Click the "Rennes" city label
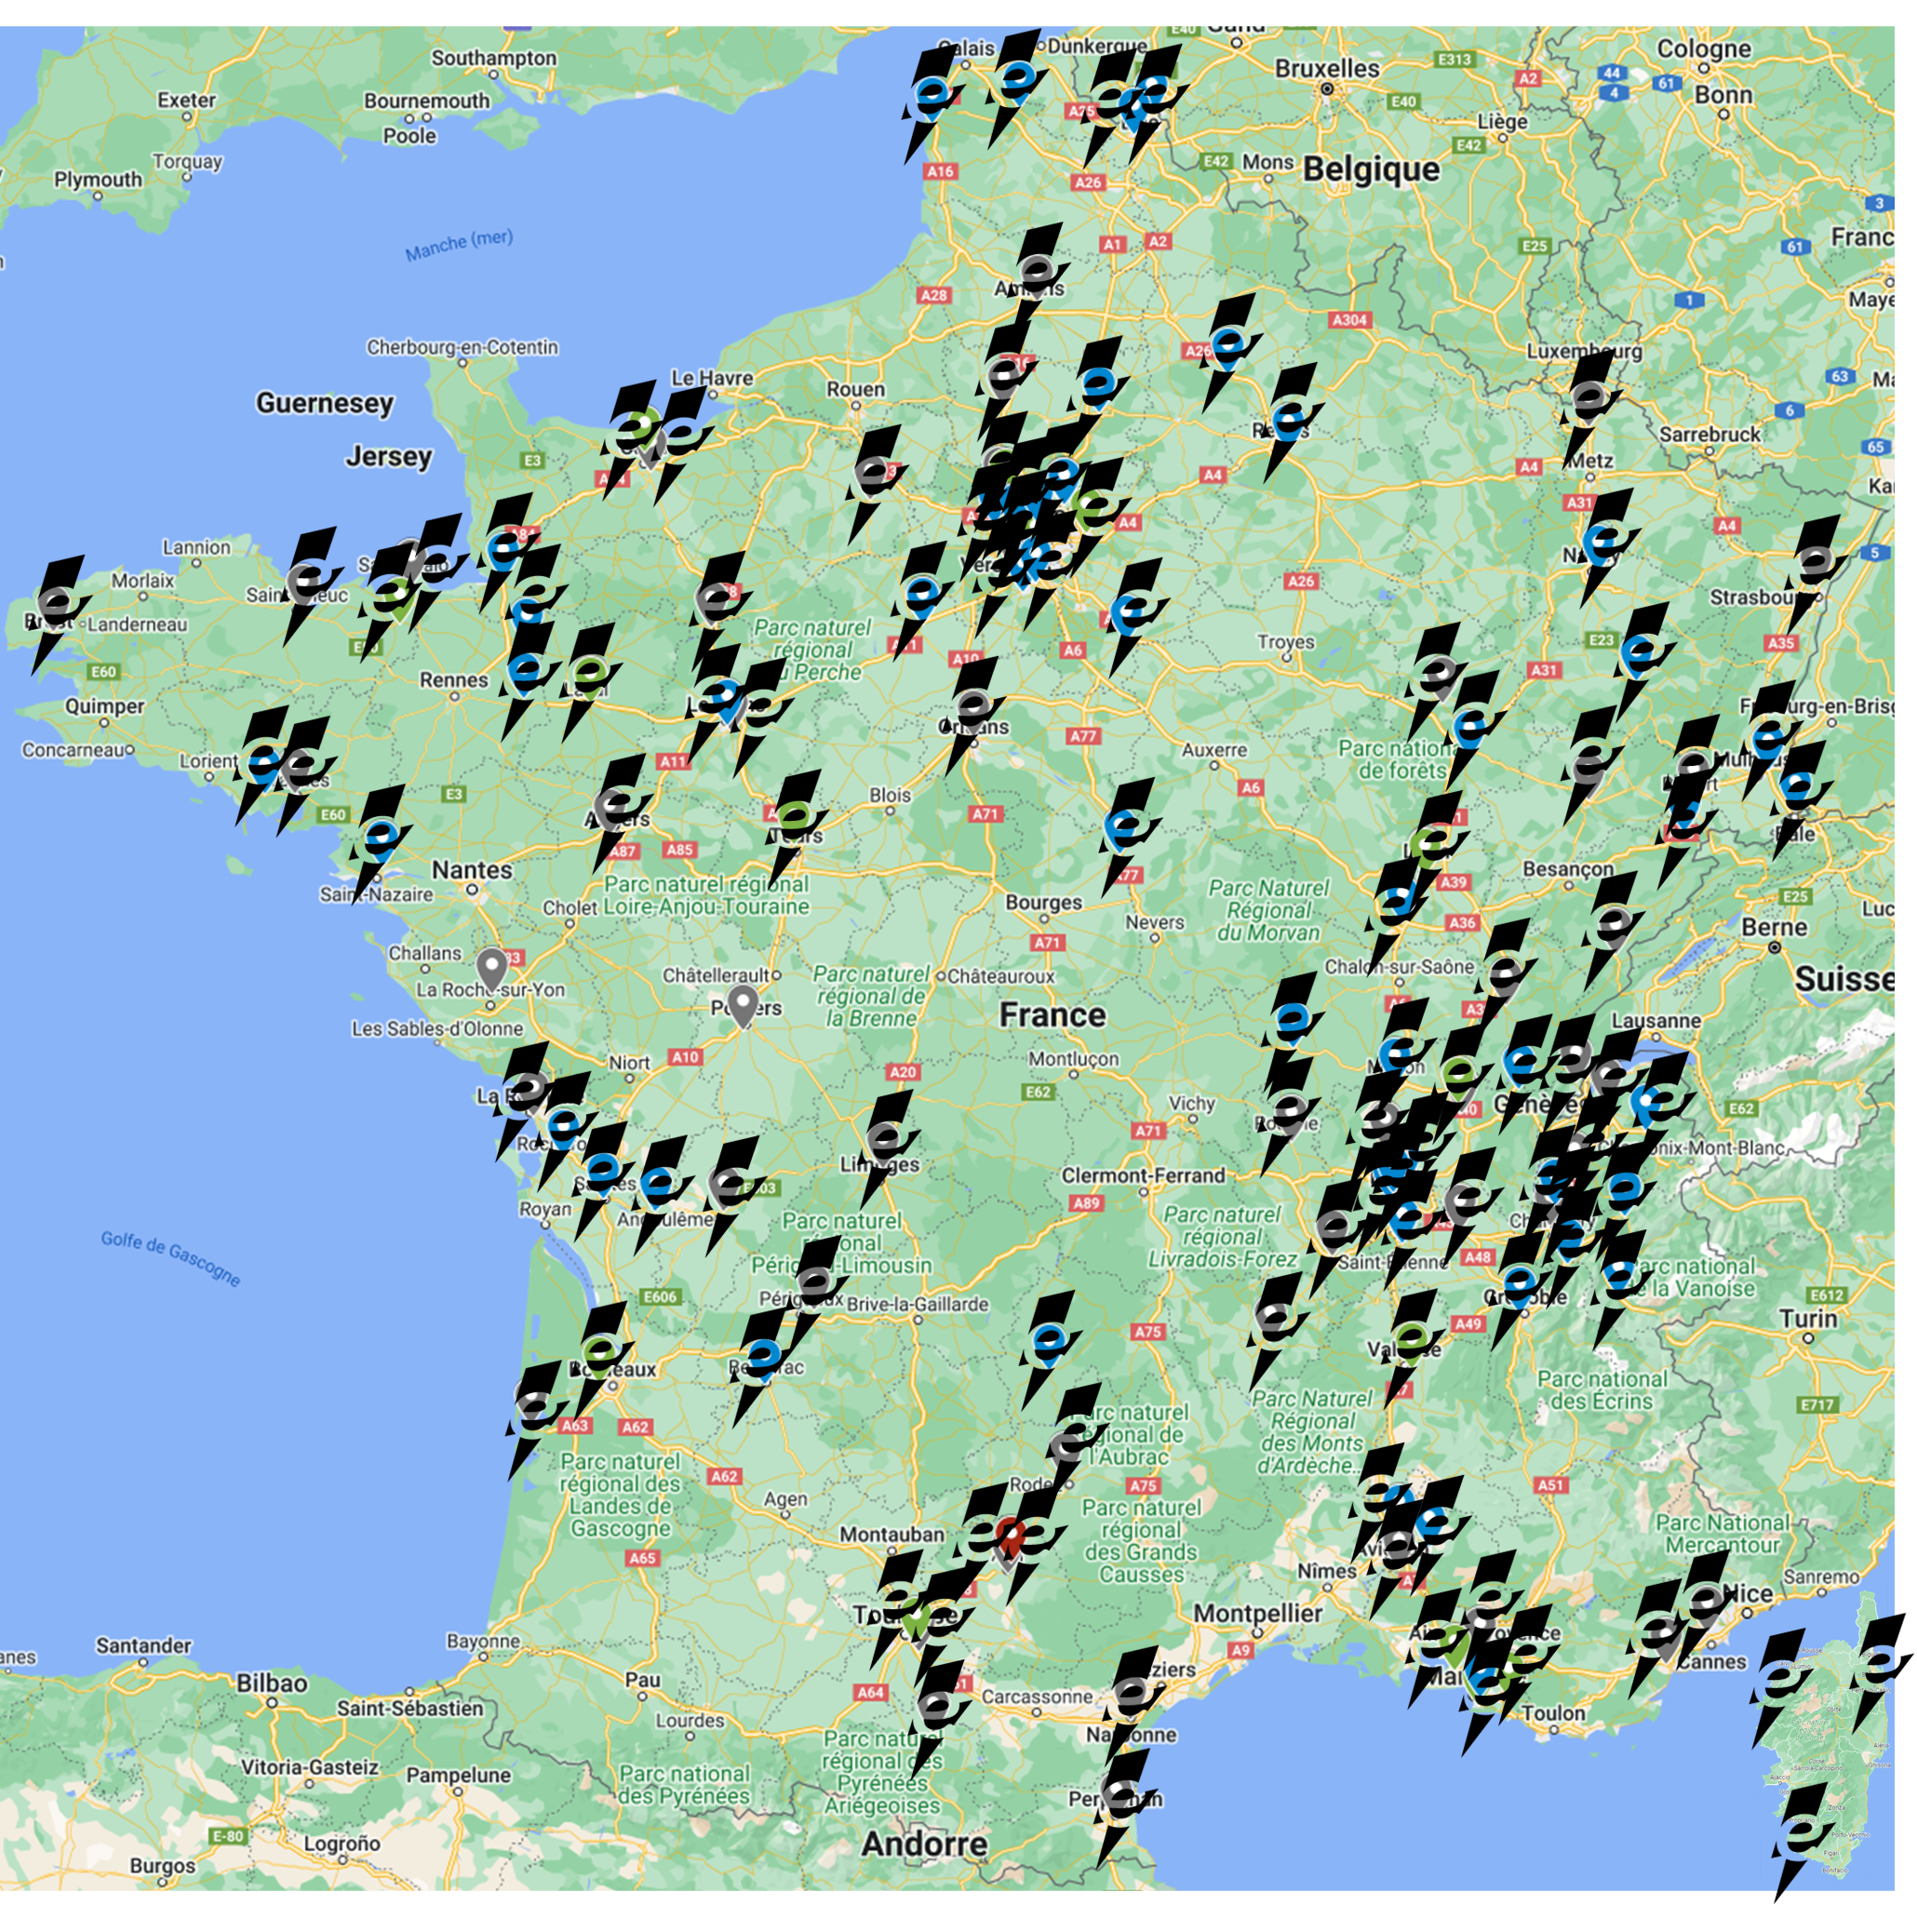 pyautogui.click(x=454, y=680)
